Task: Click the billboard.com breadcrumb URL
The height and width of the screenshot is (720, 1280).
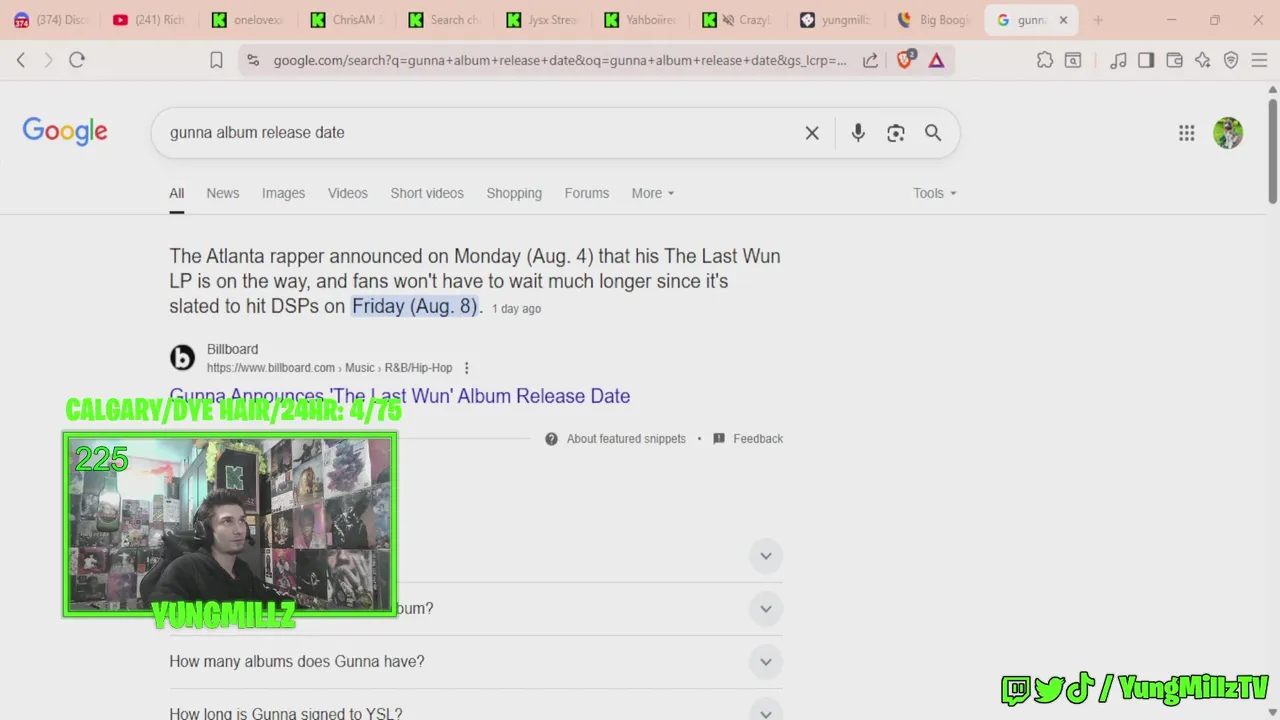Action: point(329,368)
